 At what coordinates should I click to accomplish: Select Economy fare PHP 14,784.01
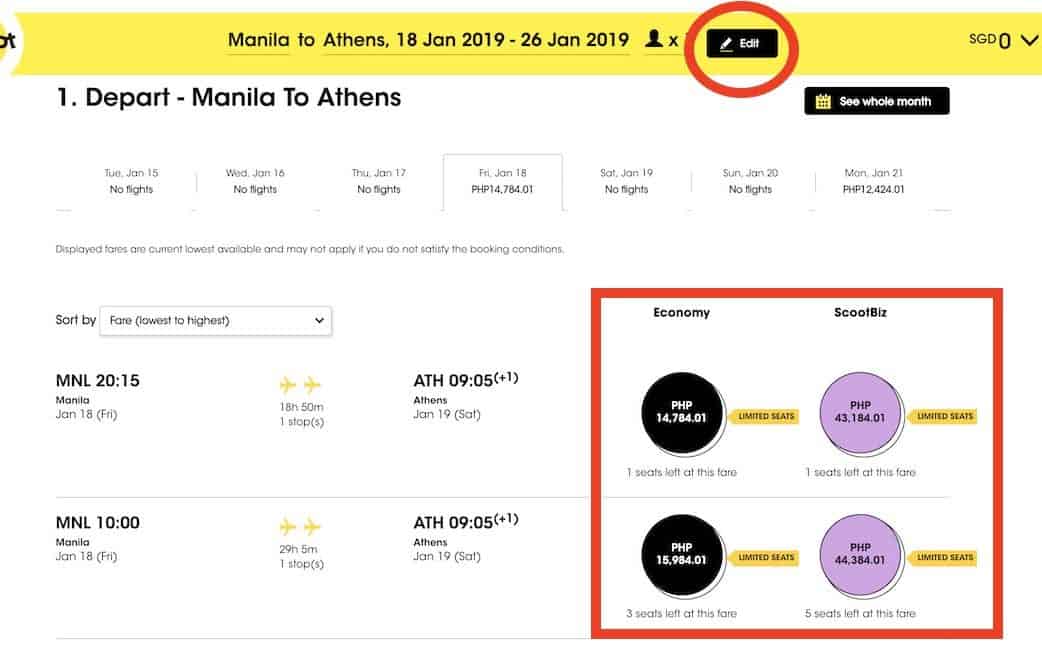673,411
